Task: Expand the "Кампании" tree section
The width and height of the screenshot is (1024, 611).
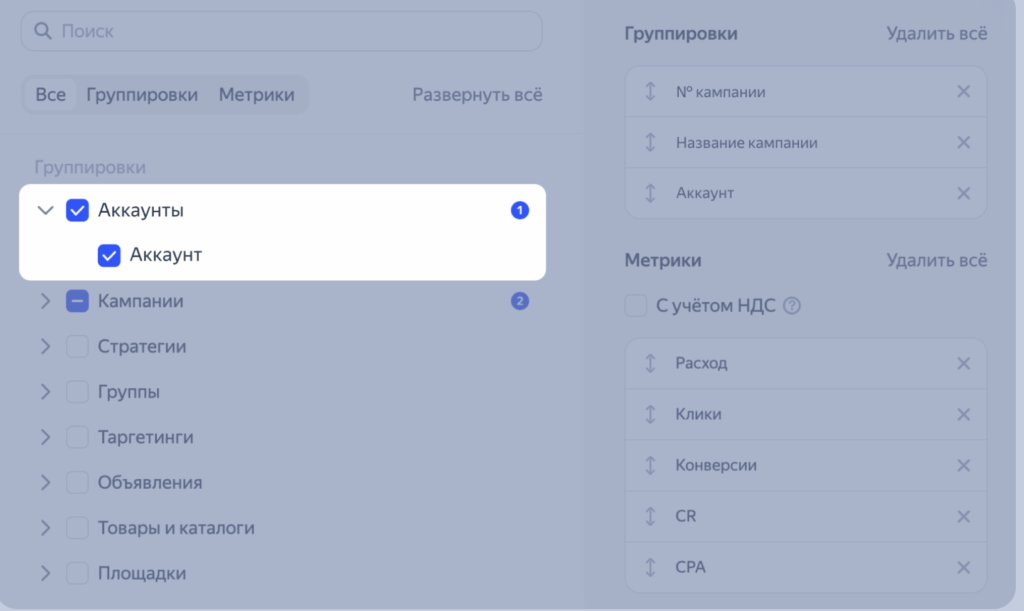Action: 45,301
